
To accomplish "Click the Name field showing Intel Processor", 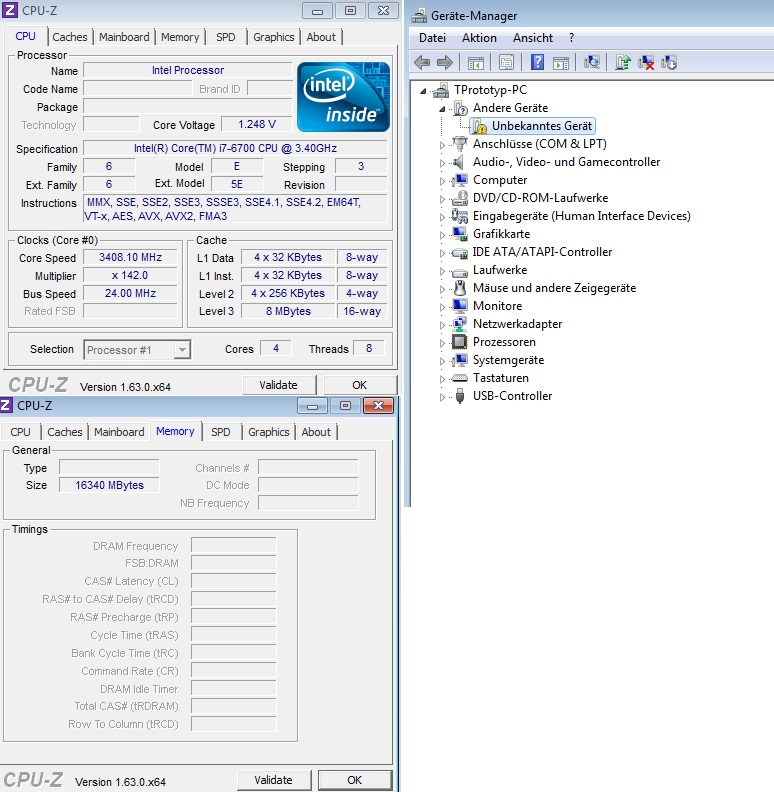I will coord(188,70).
